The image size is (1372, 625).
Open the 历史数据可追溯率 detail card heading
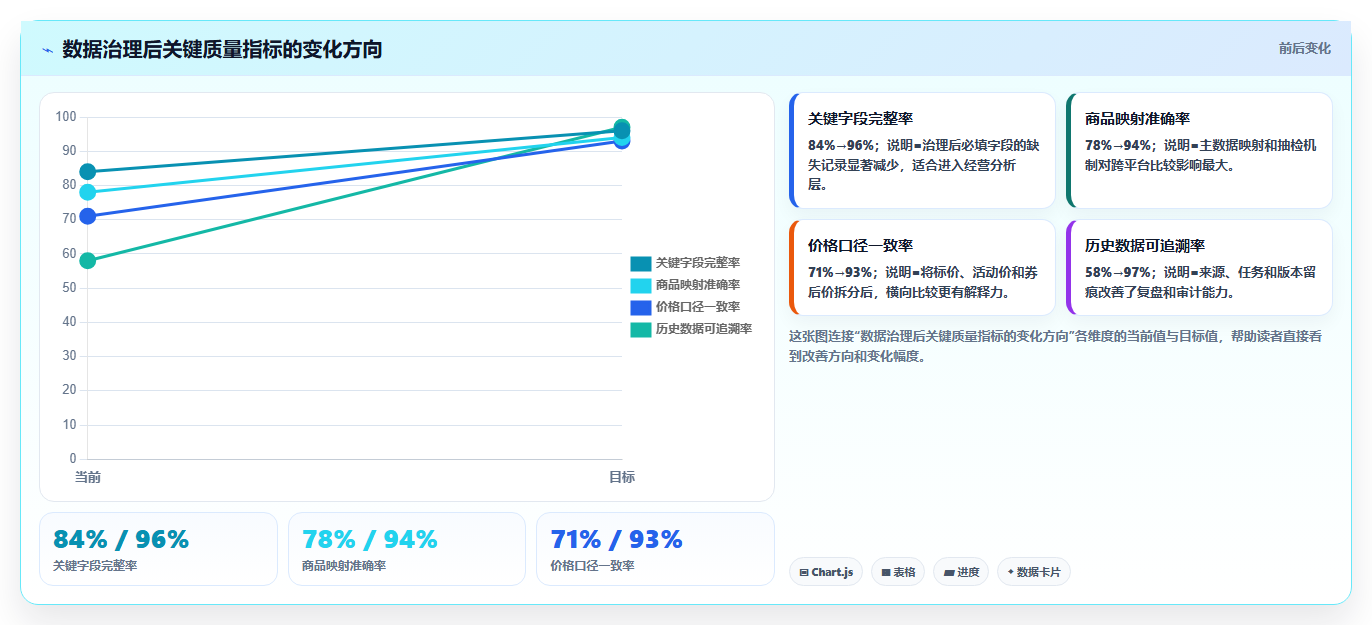(x=1145, y=245)
